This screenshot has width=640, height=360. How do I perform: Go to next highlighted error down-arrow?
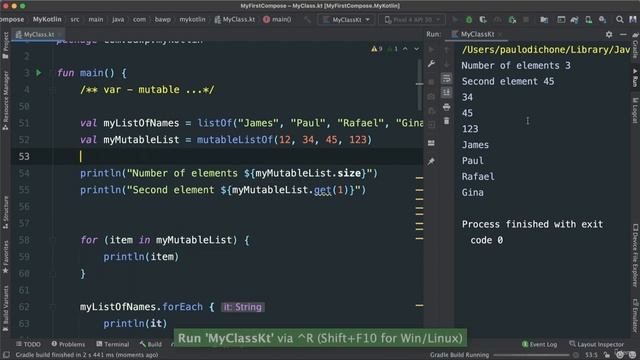[416, 49]
